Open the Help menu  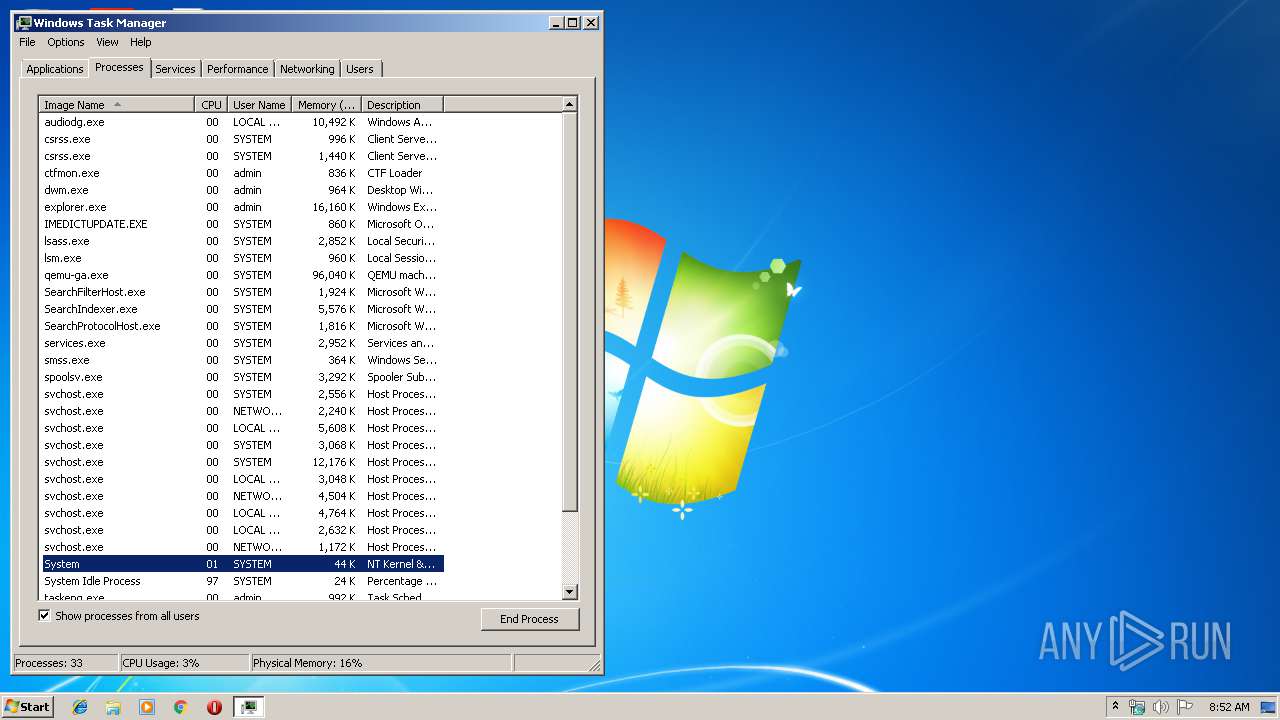click(141, 42)
